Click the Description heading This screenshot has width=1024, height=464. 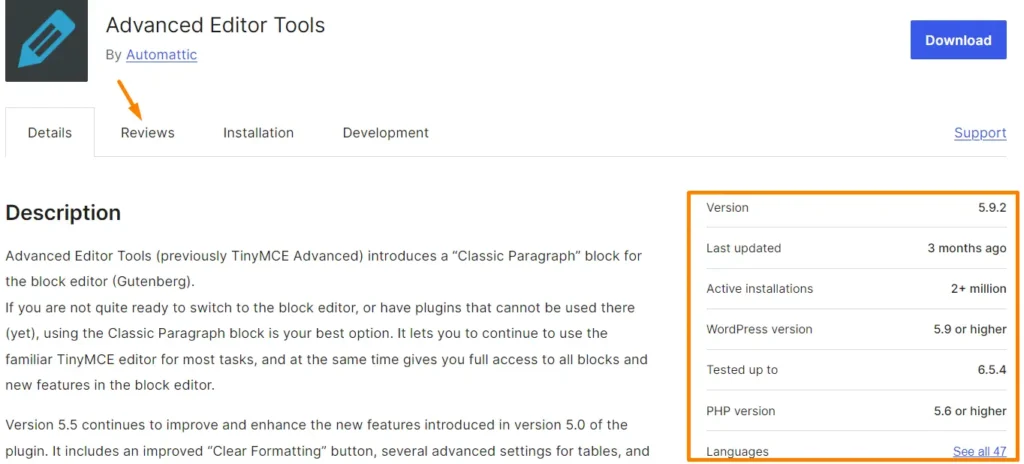[63, 213]
